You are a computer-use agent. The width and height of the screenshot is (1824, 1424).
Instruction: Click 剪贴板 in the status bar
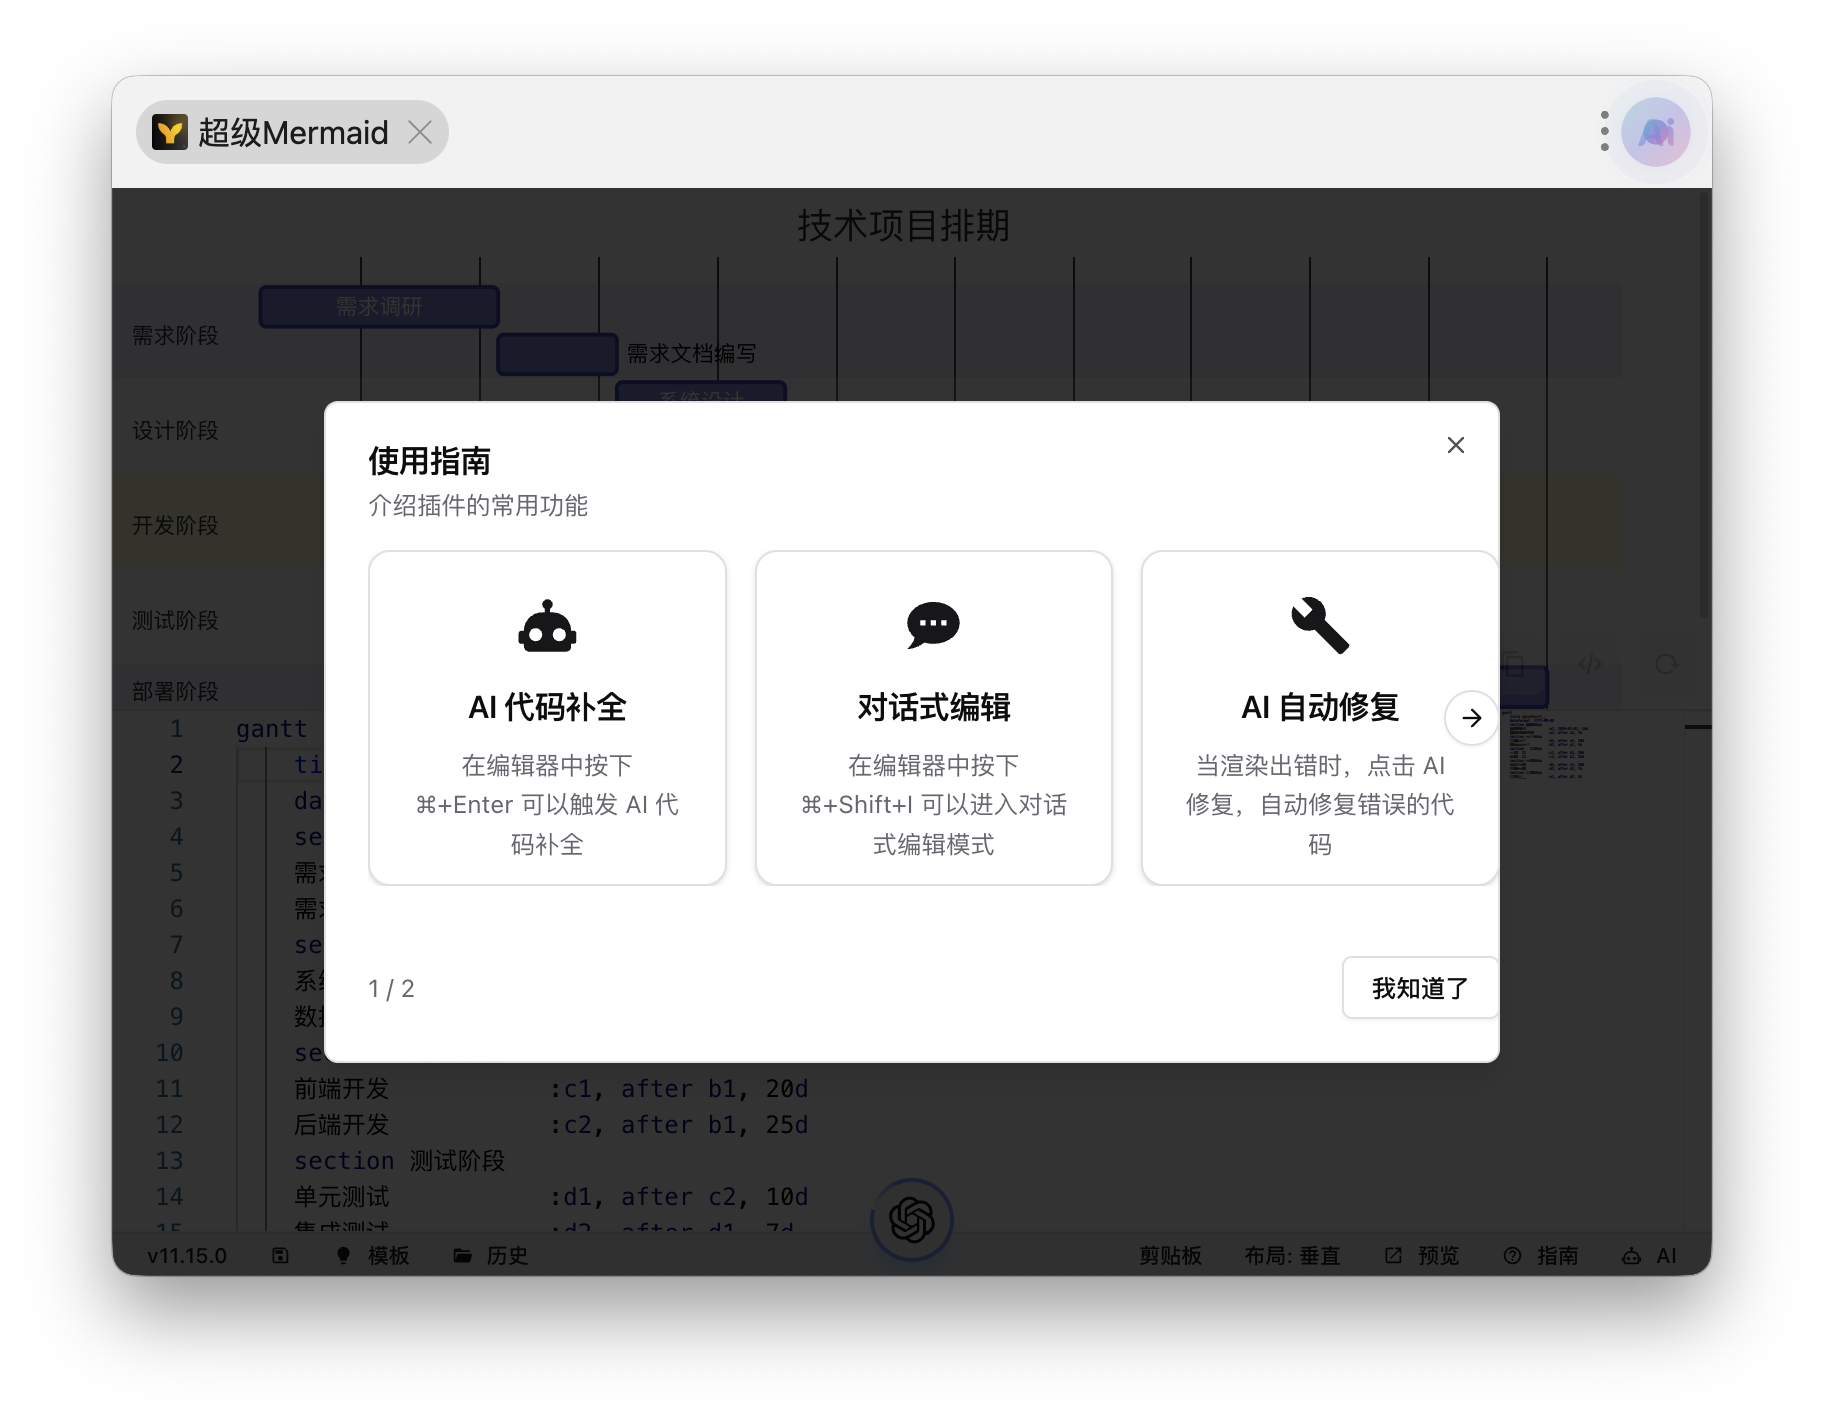click(1170, 1256)
